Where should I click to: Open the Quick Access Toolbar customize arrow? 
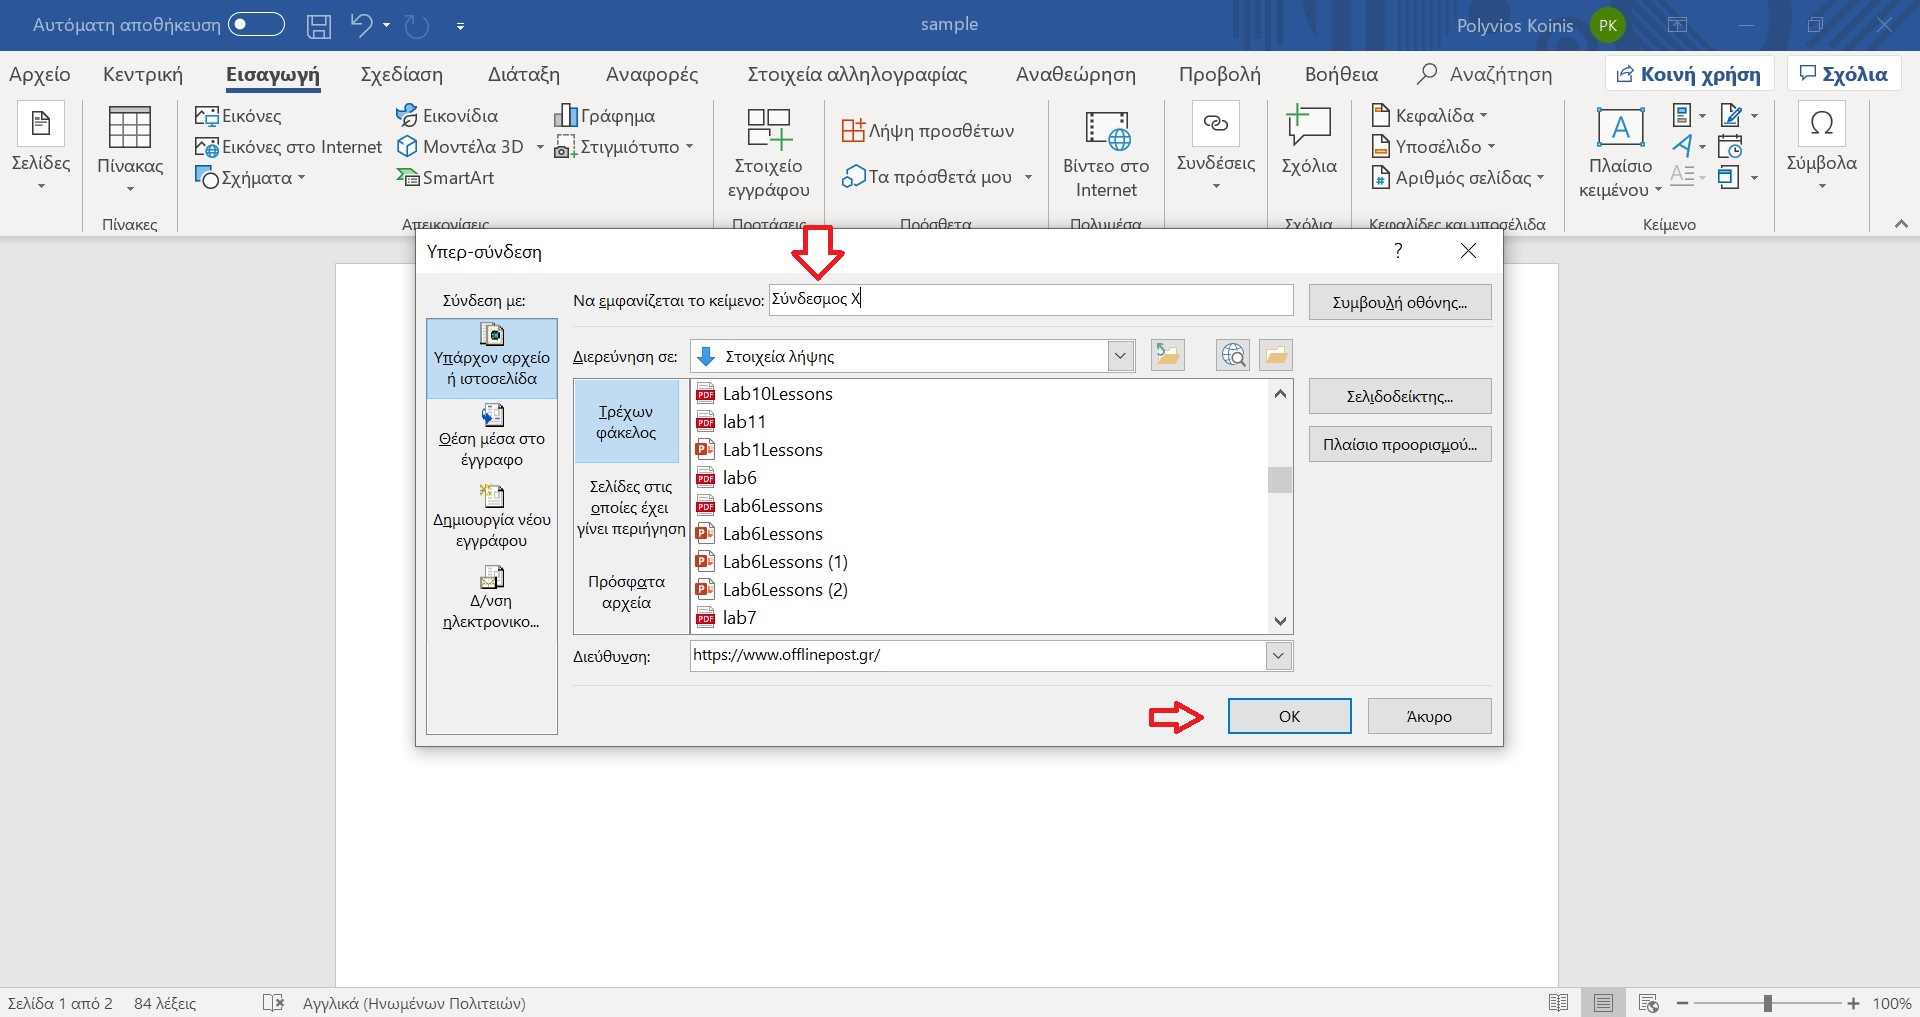point(460,26)
